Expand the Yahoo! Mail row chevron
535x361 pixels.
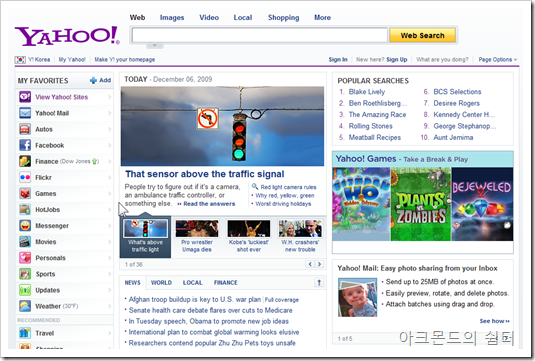110,113
